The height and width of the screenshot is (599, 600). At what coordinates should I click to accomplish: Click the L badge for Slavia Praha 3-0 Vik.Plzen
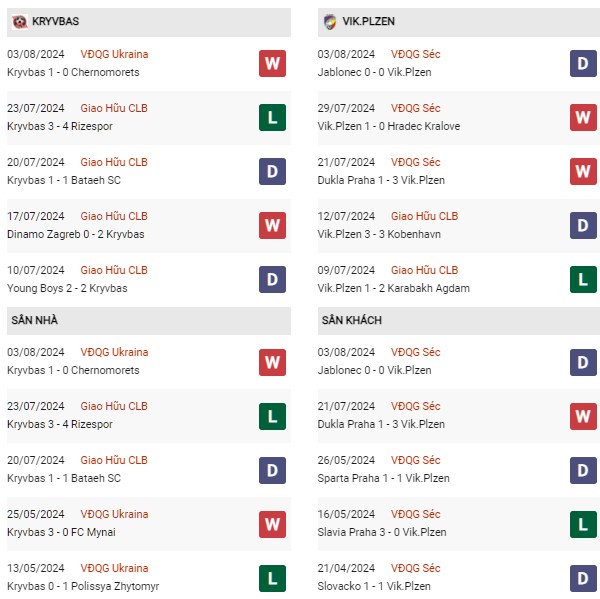583,524
